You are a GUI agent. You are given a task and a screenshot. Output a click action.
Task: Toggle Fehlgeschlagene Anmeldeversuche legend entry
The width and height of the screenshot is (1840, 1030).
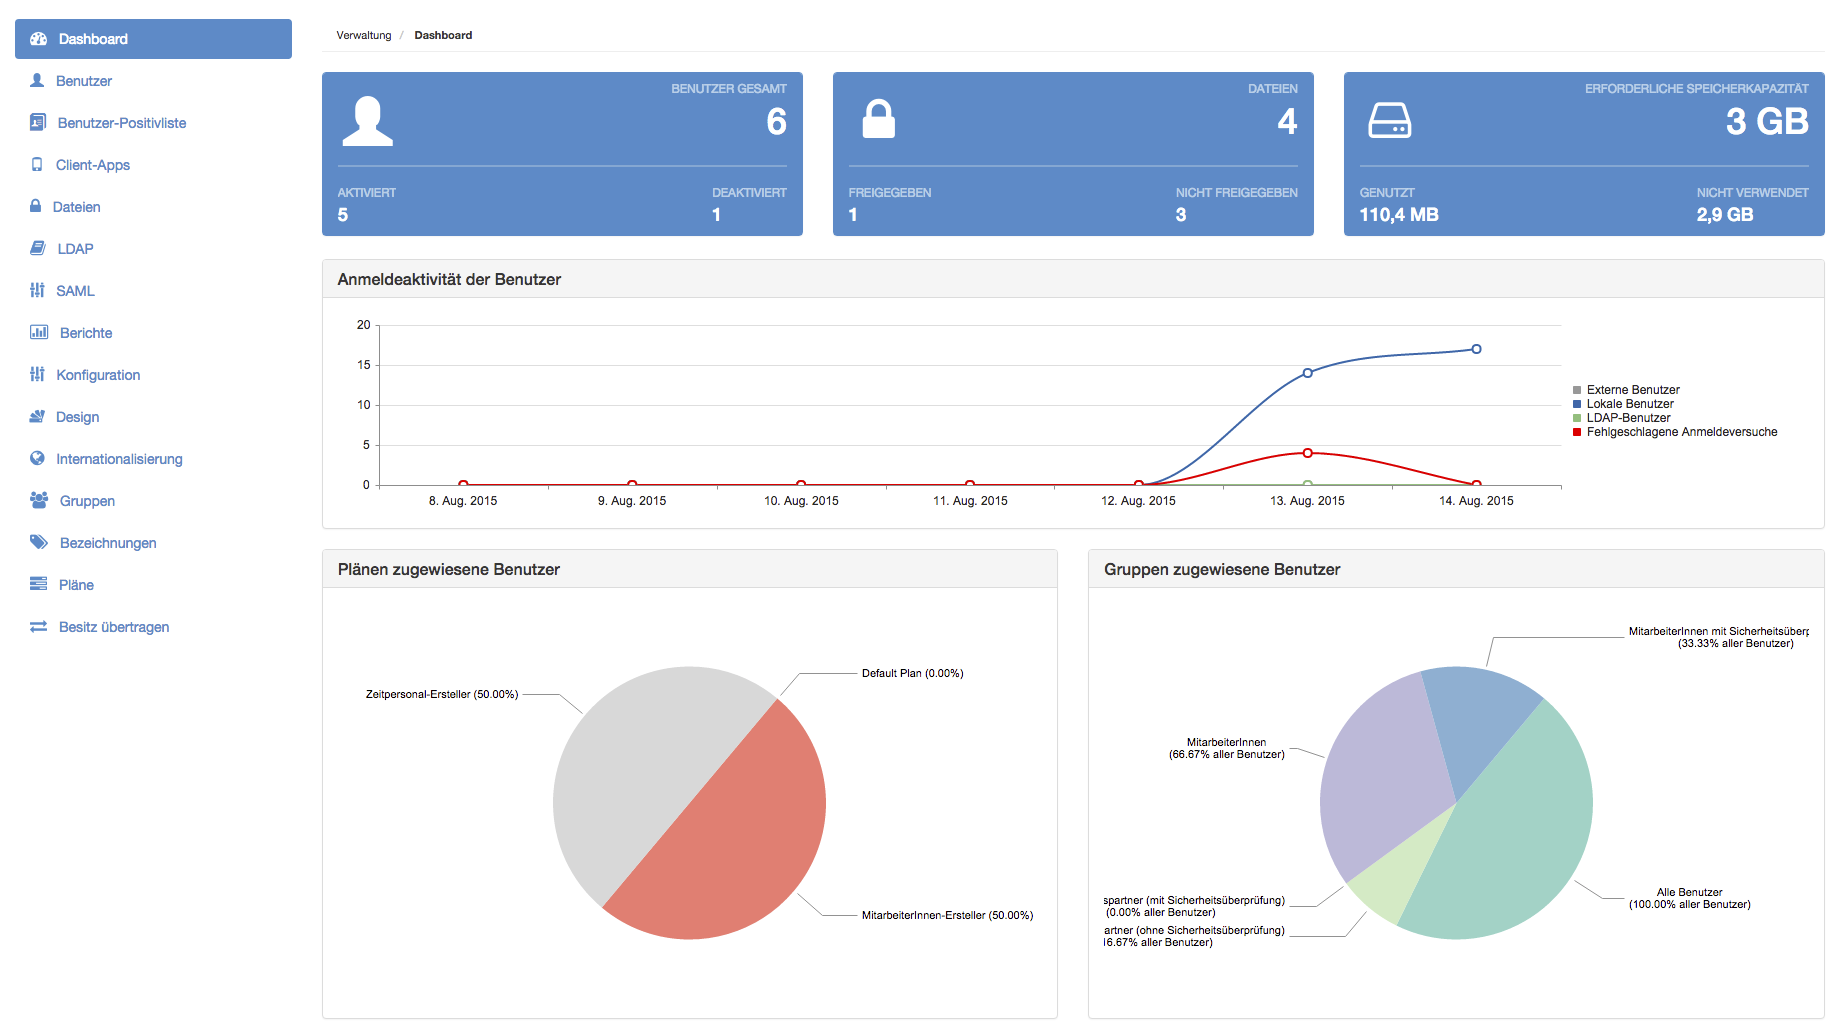1675,432
